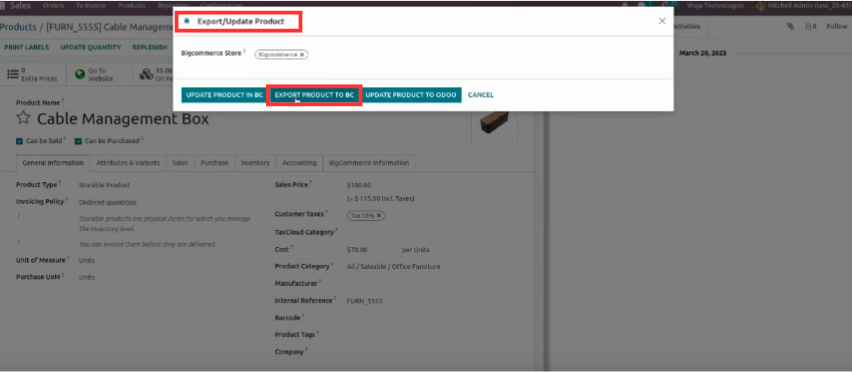Open Mitchell Admin user menu

click(x=804, y=6)
